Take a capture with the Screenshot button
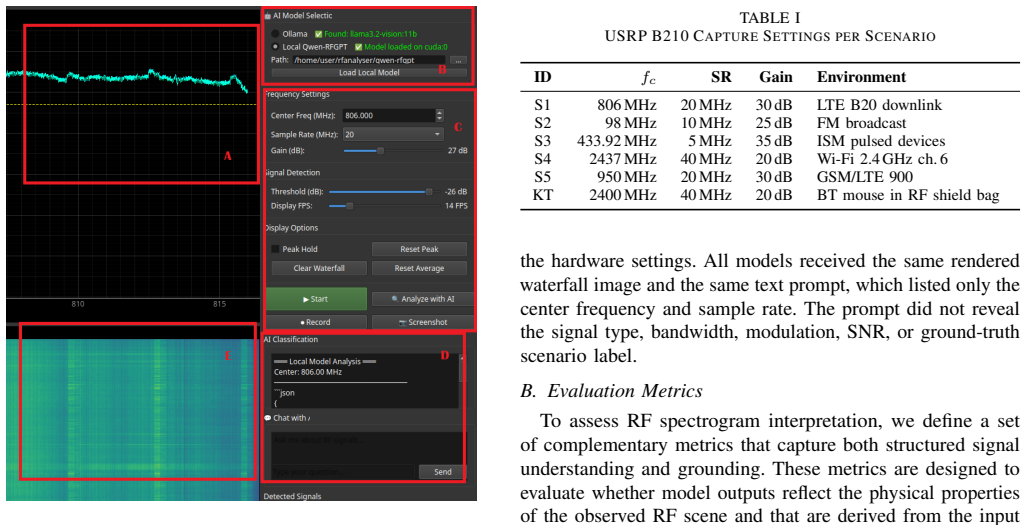The width and height of the screenshot is (1027, 525). (422, 322)
